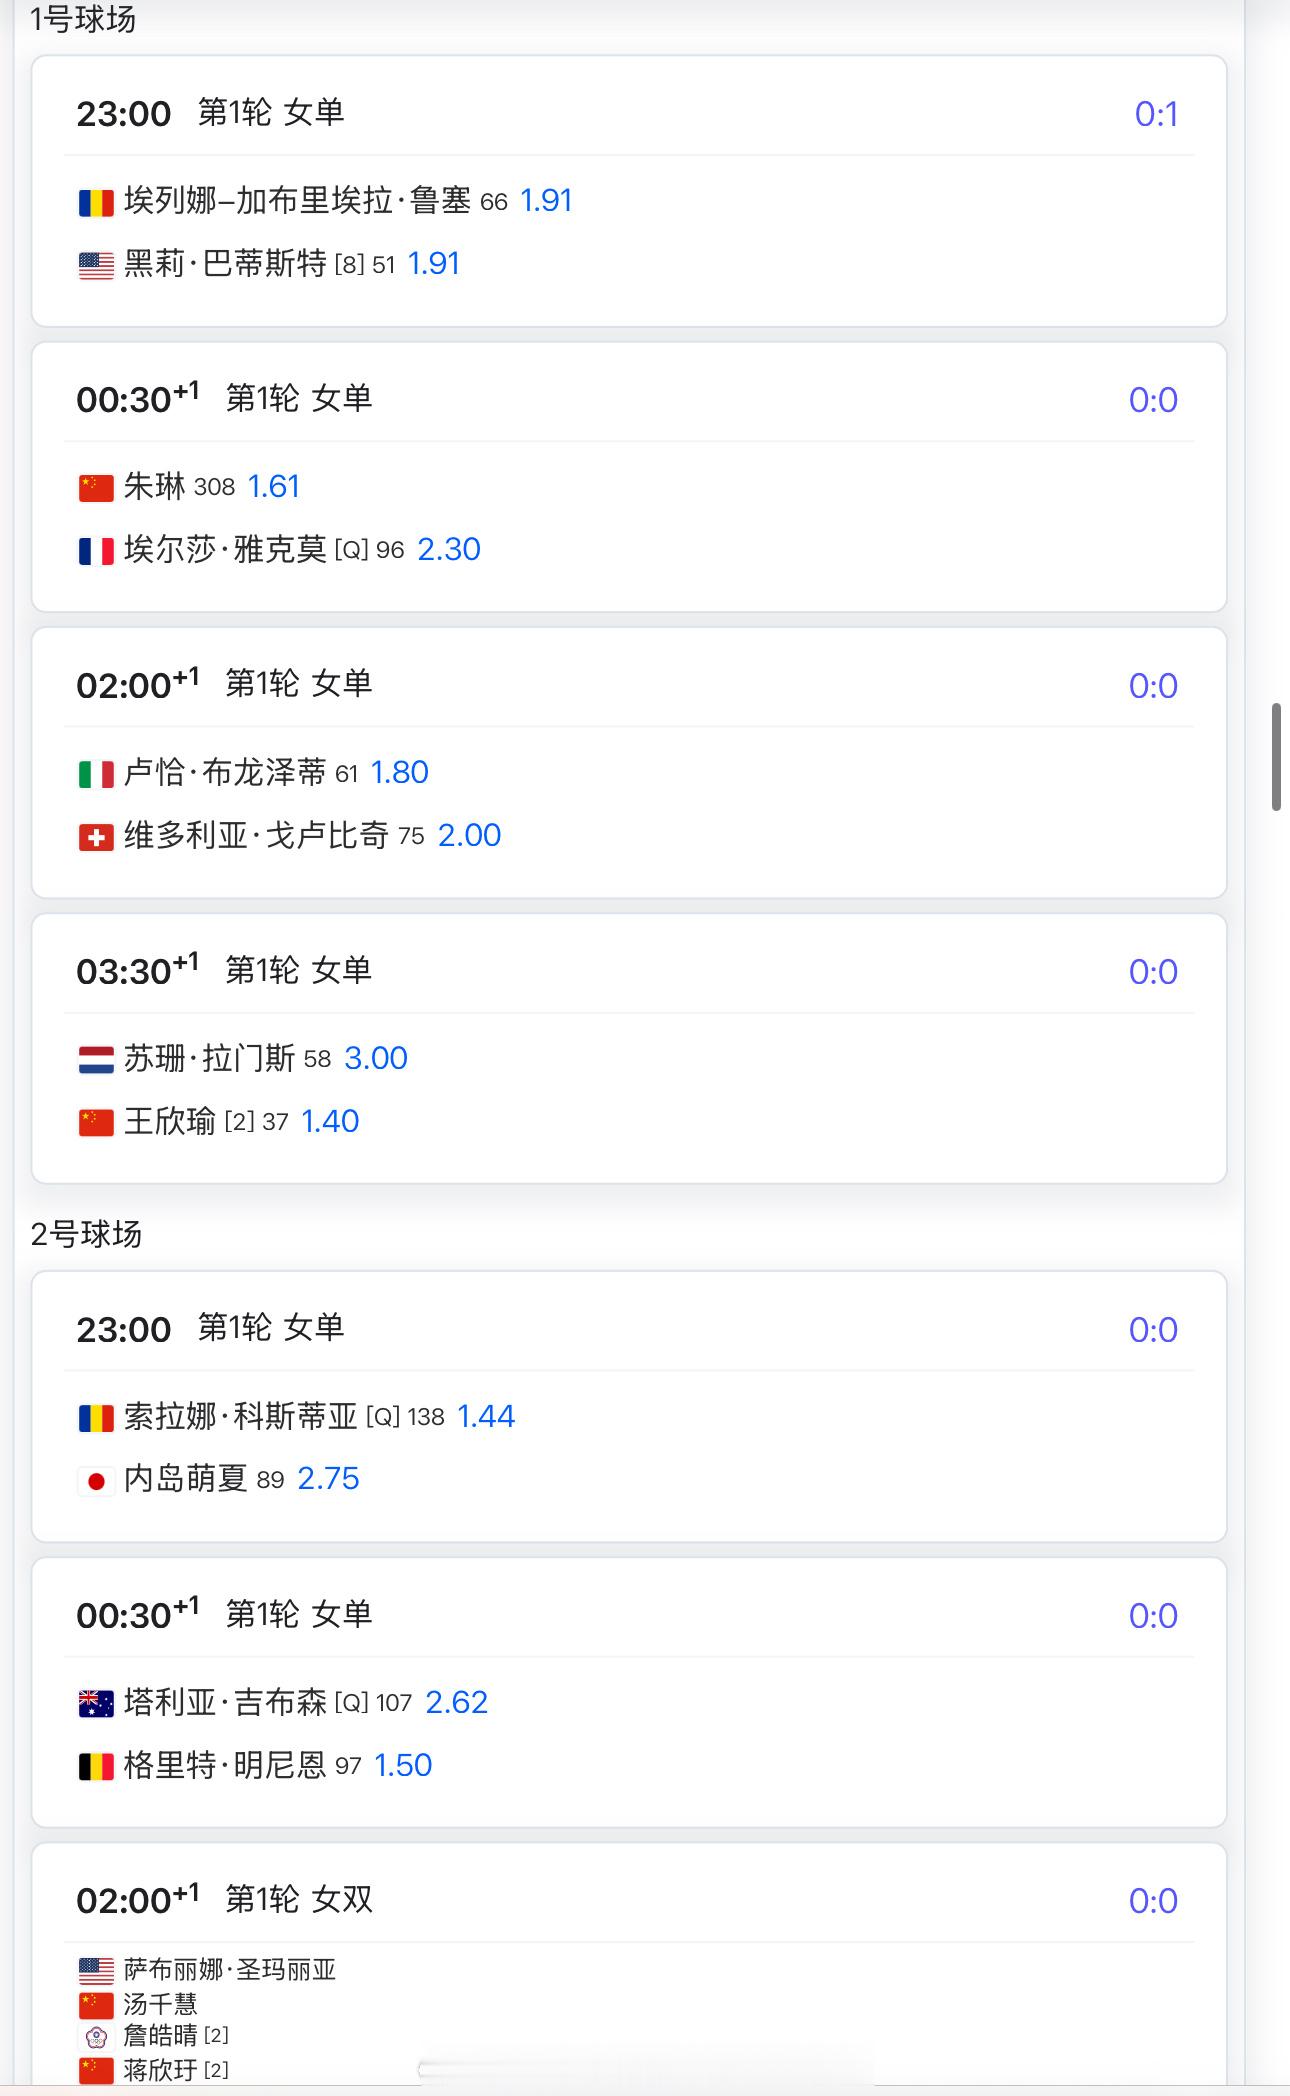Select odds 1.50 for 格里特·明尼恩
1290x2096 pixels.
coord(403,1766)
